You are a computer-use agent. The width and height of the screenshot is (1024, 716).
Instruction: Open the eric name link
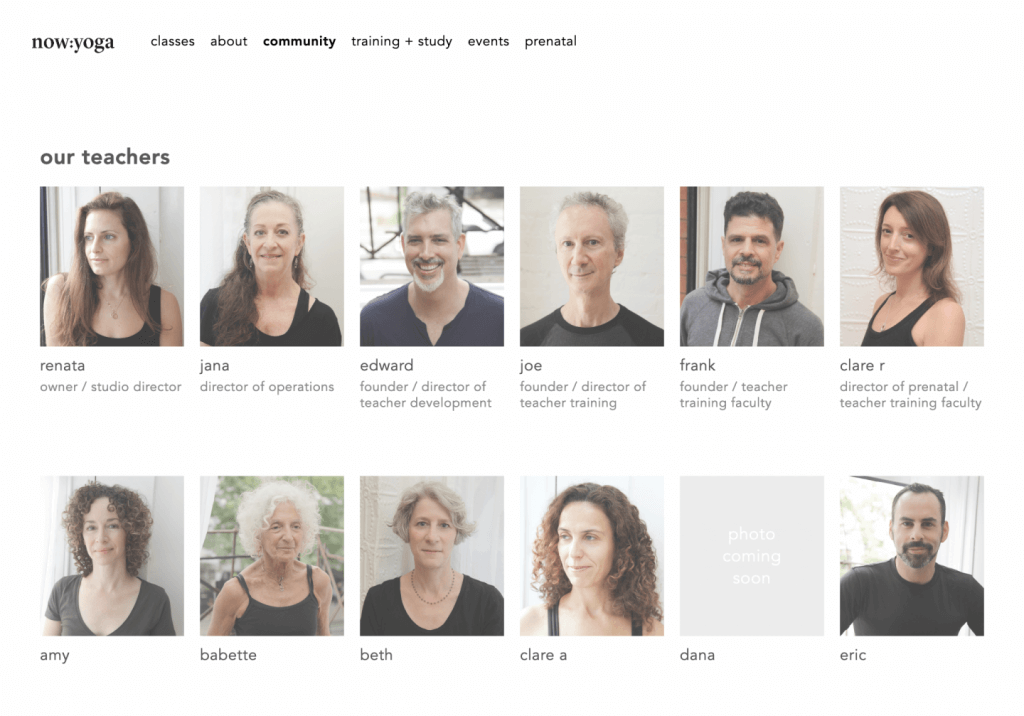[x=853, y=655]
